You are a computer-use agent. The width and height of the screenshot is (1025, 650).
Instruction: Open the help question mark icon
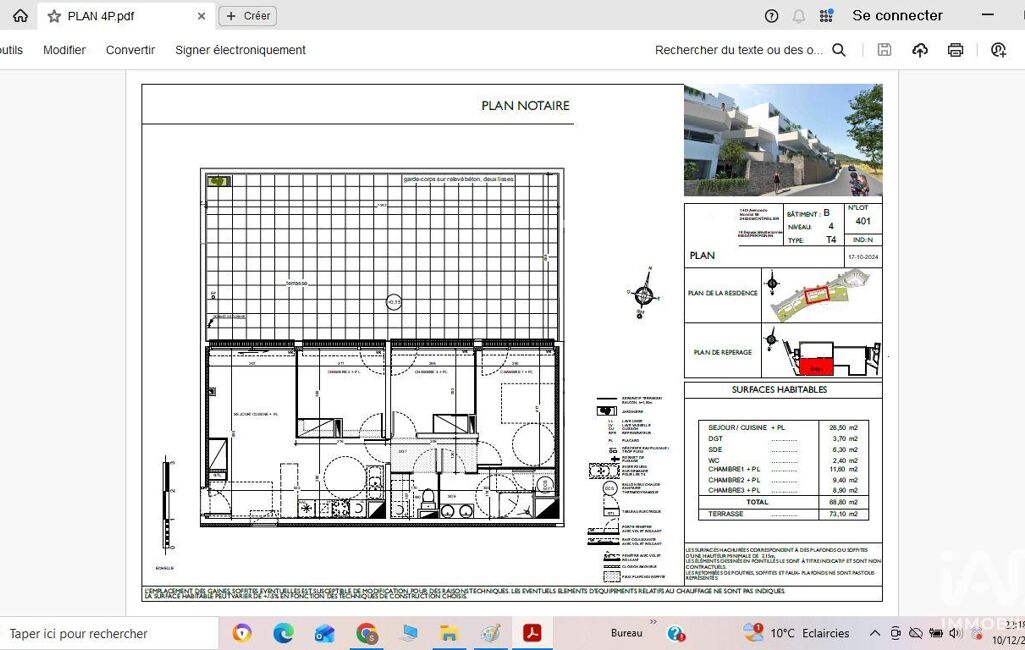pyautogui.click(x=771, y=16)
